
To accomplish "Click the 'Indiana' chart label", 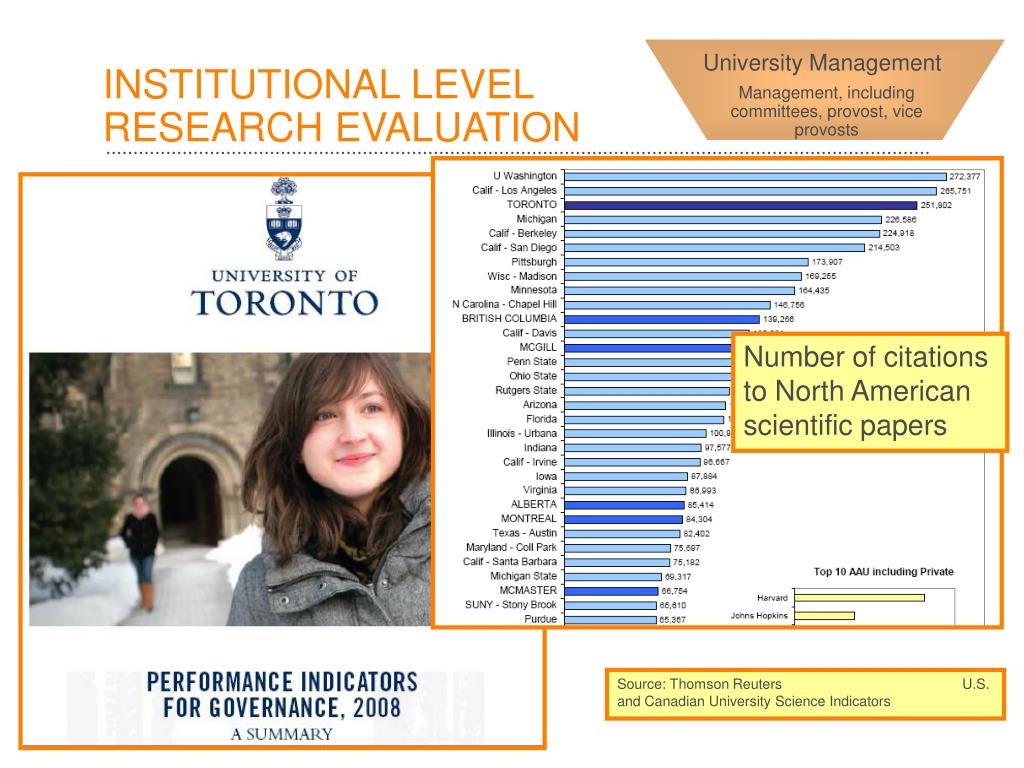I will point(540,448).
